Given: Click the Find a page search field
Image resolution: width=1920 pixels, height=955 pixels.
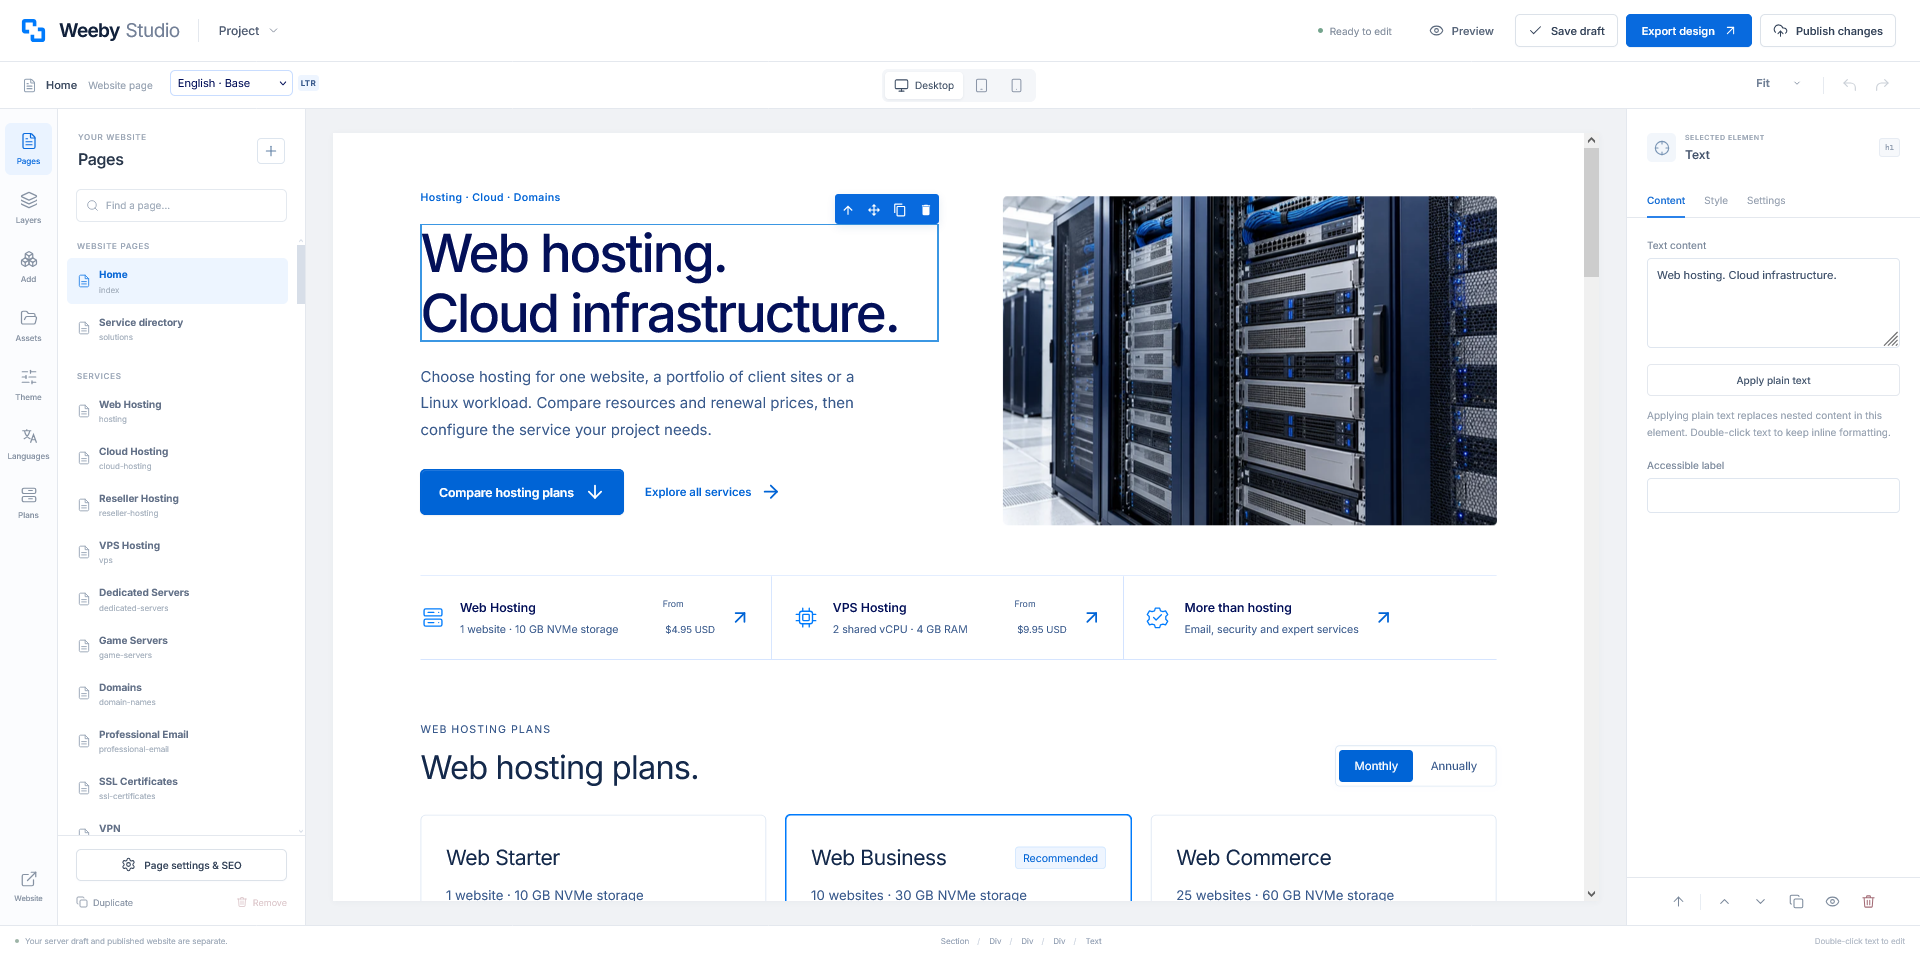Looking at the screenshot, I should click(x=181, y=205).
